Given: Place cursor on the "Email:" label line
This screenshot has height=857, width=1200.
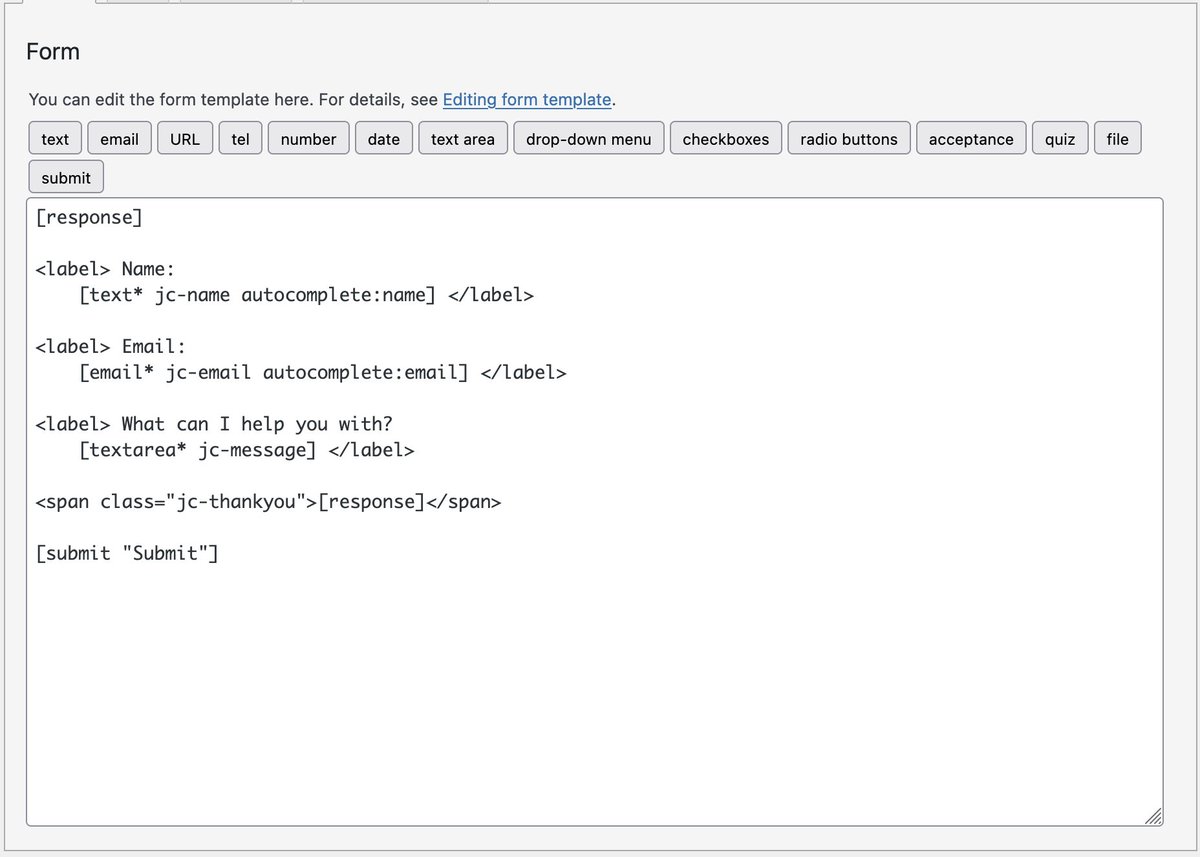Looking at the screenshot, I should pos(111,346).
